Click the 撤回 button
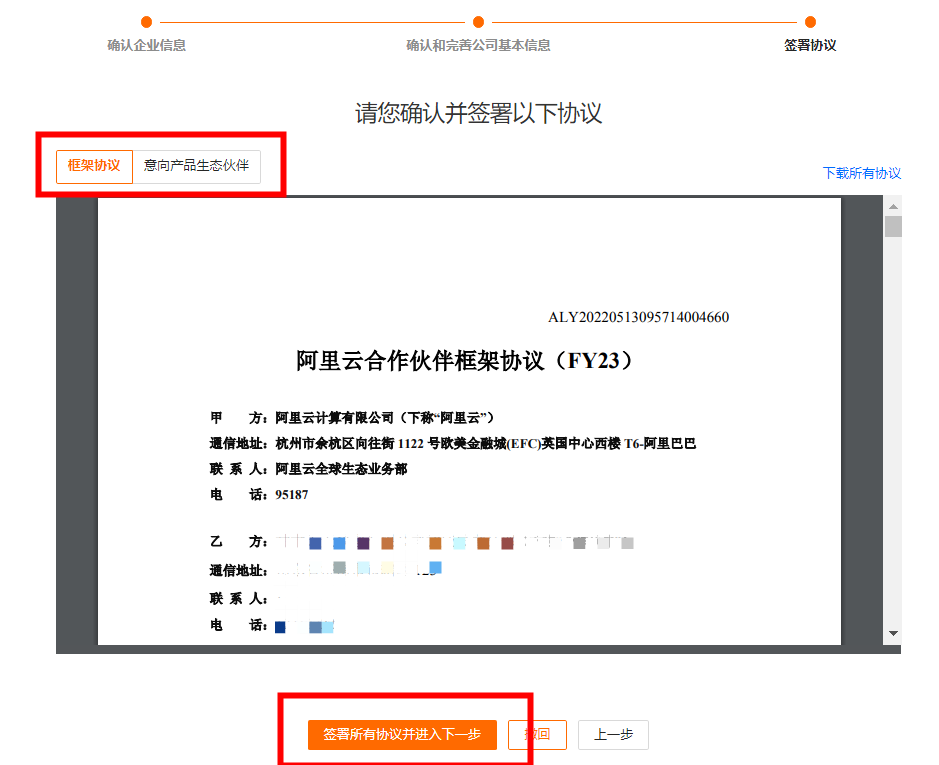Viewport: 939px width, 765px height. tap(537, 734)
